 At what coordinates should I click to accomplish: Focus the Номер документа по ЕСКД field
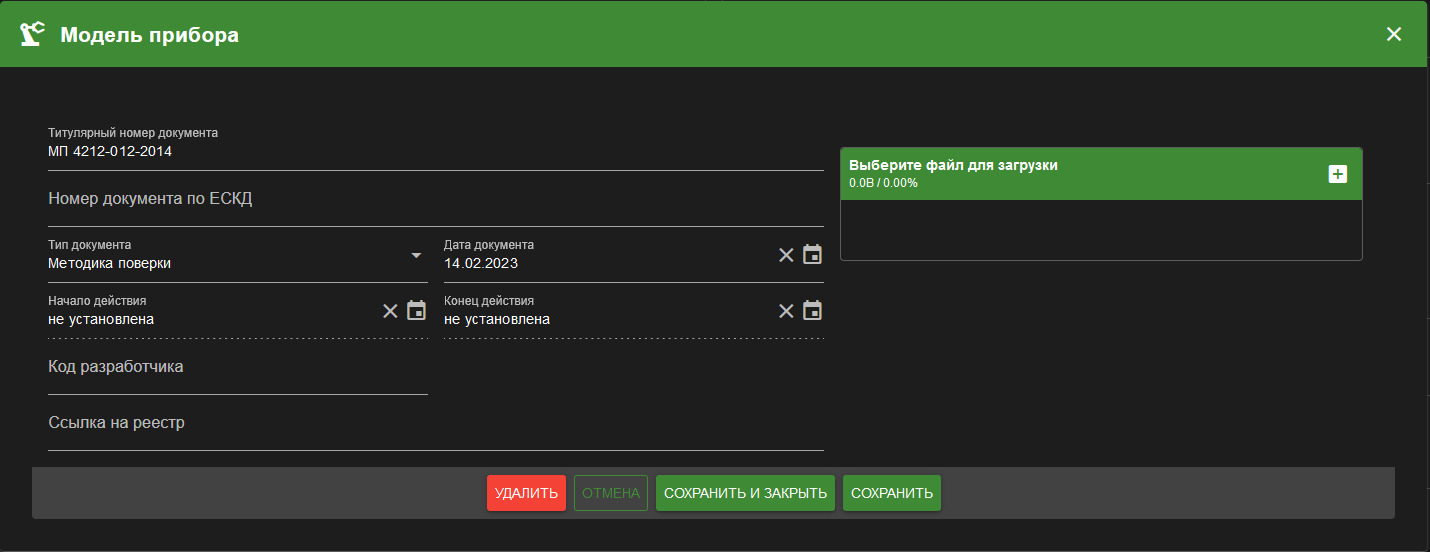pos(435,199)
